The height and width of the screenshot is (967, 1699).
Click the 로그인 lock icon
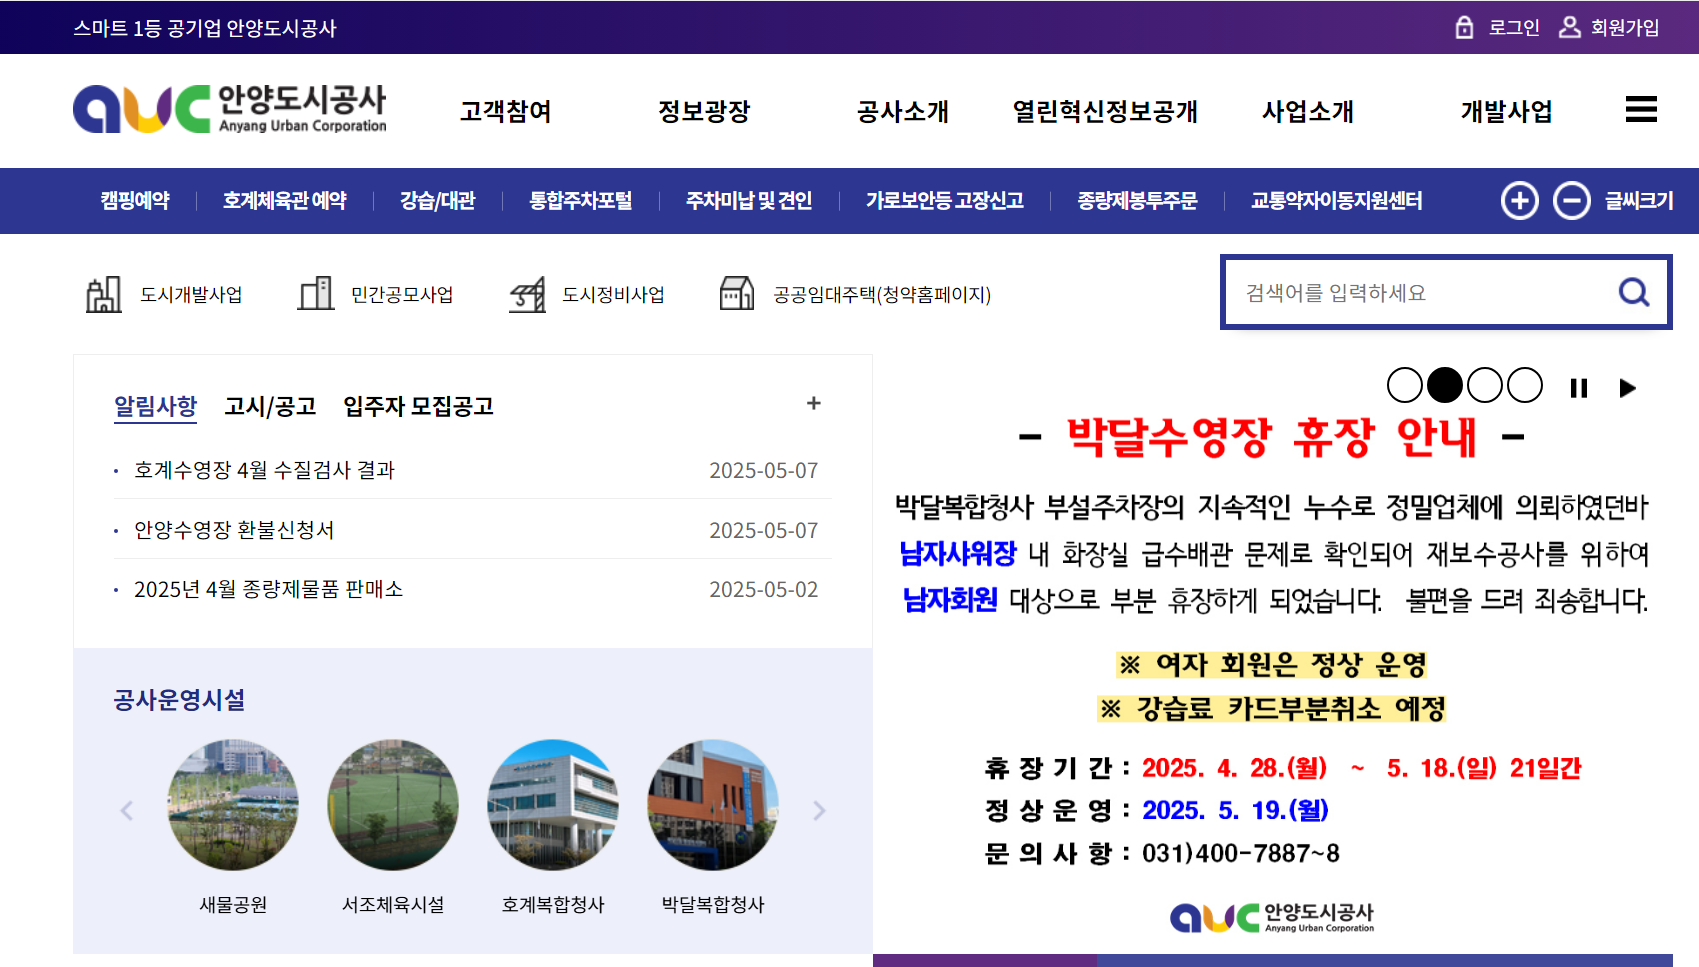pyautogui.click(x=1465, y=27)
